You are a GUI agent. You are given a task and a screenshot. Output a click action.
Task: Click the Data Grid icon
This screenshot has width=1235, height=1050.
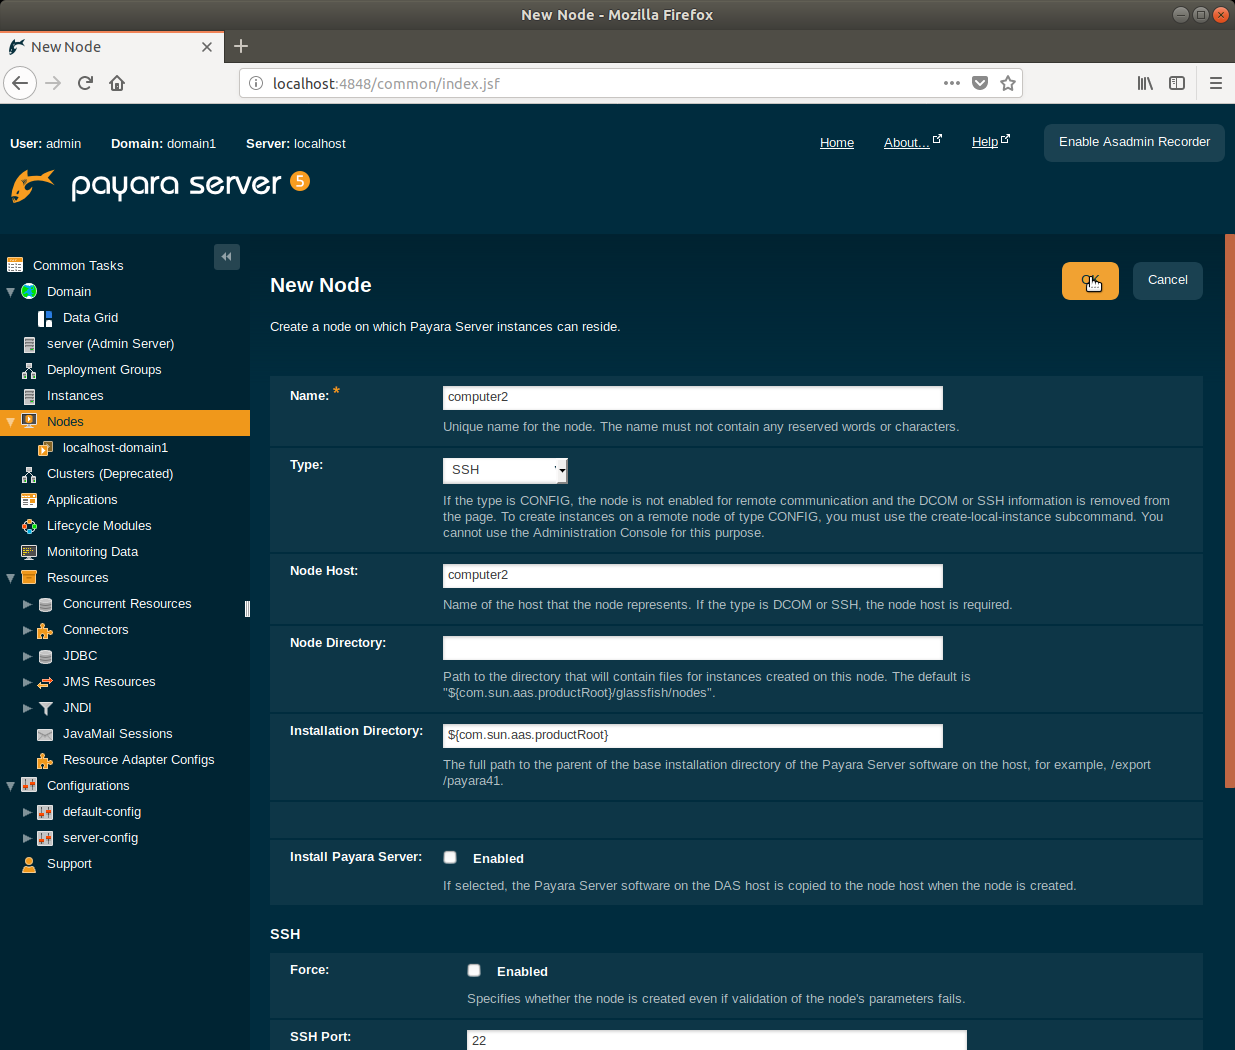[45, 318]
